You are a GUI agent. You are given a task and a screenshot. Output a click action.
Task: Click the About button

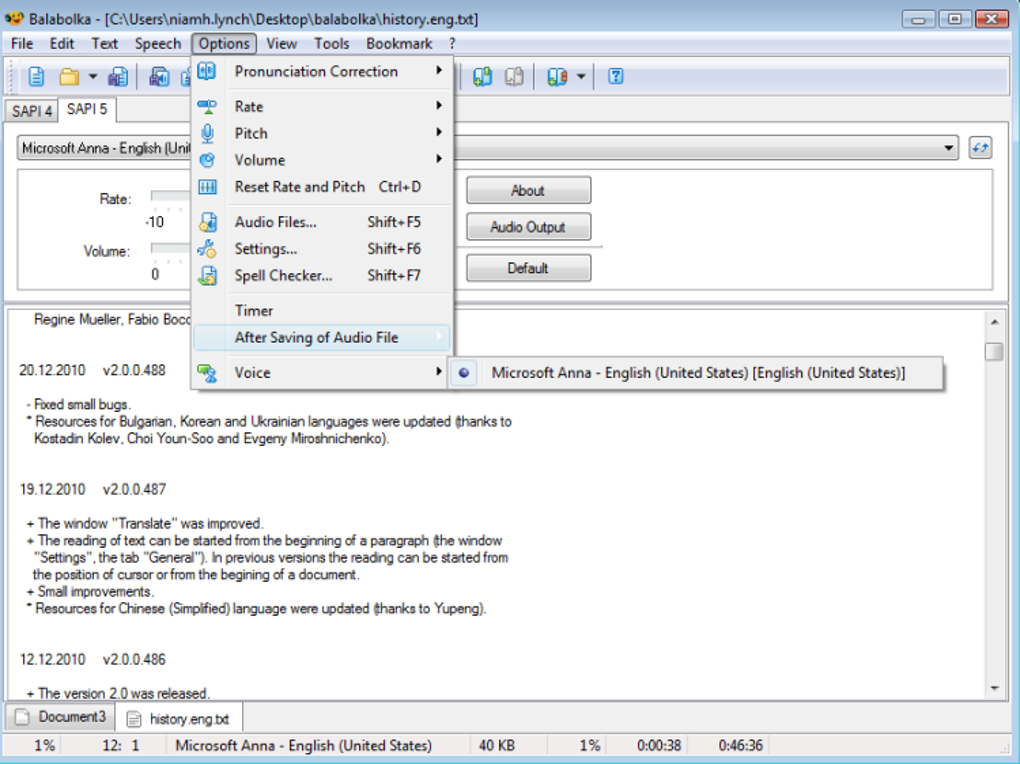coord(528,191)
